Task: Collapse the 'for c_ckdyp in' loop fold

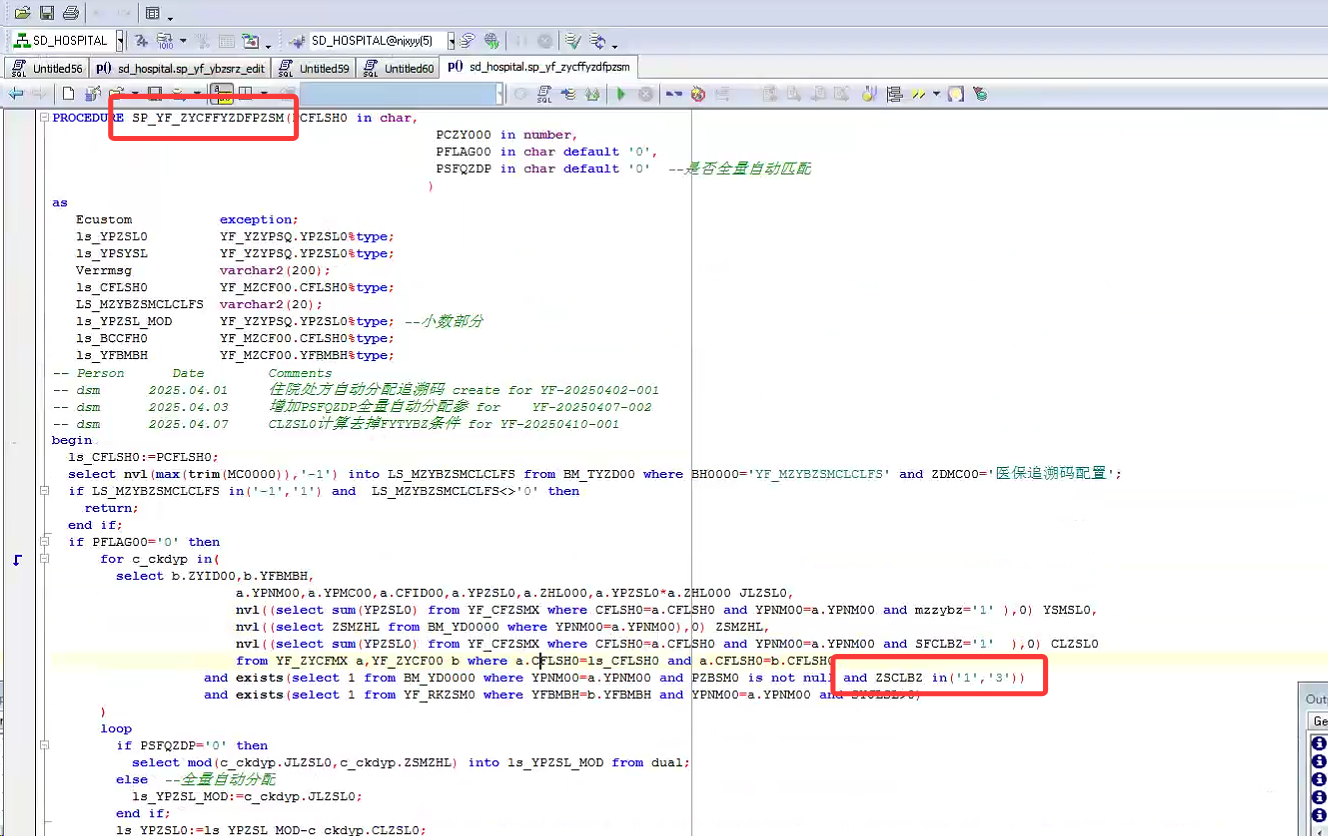Action: pos(45,559)
